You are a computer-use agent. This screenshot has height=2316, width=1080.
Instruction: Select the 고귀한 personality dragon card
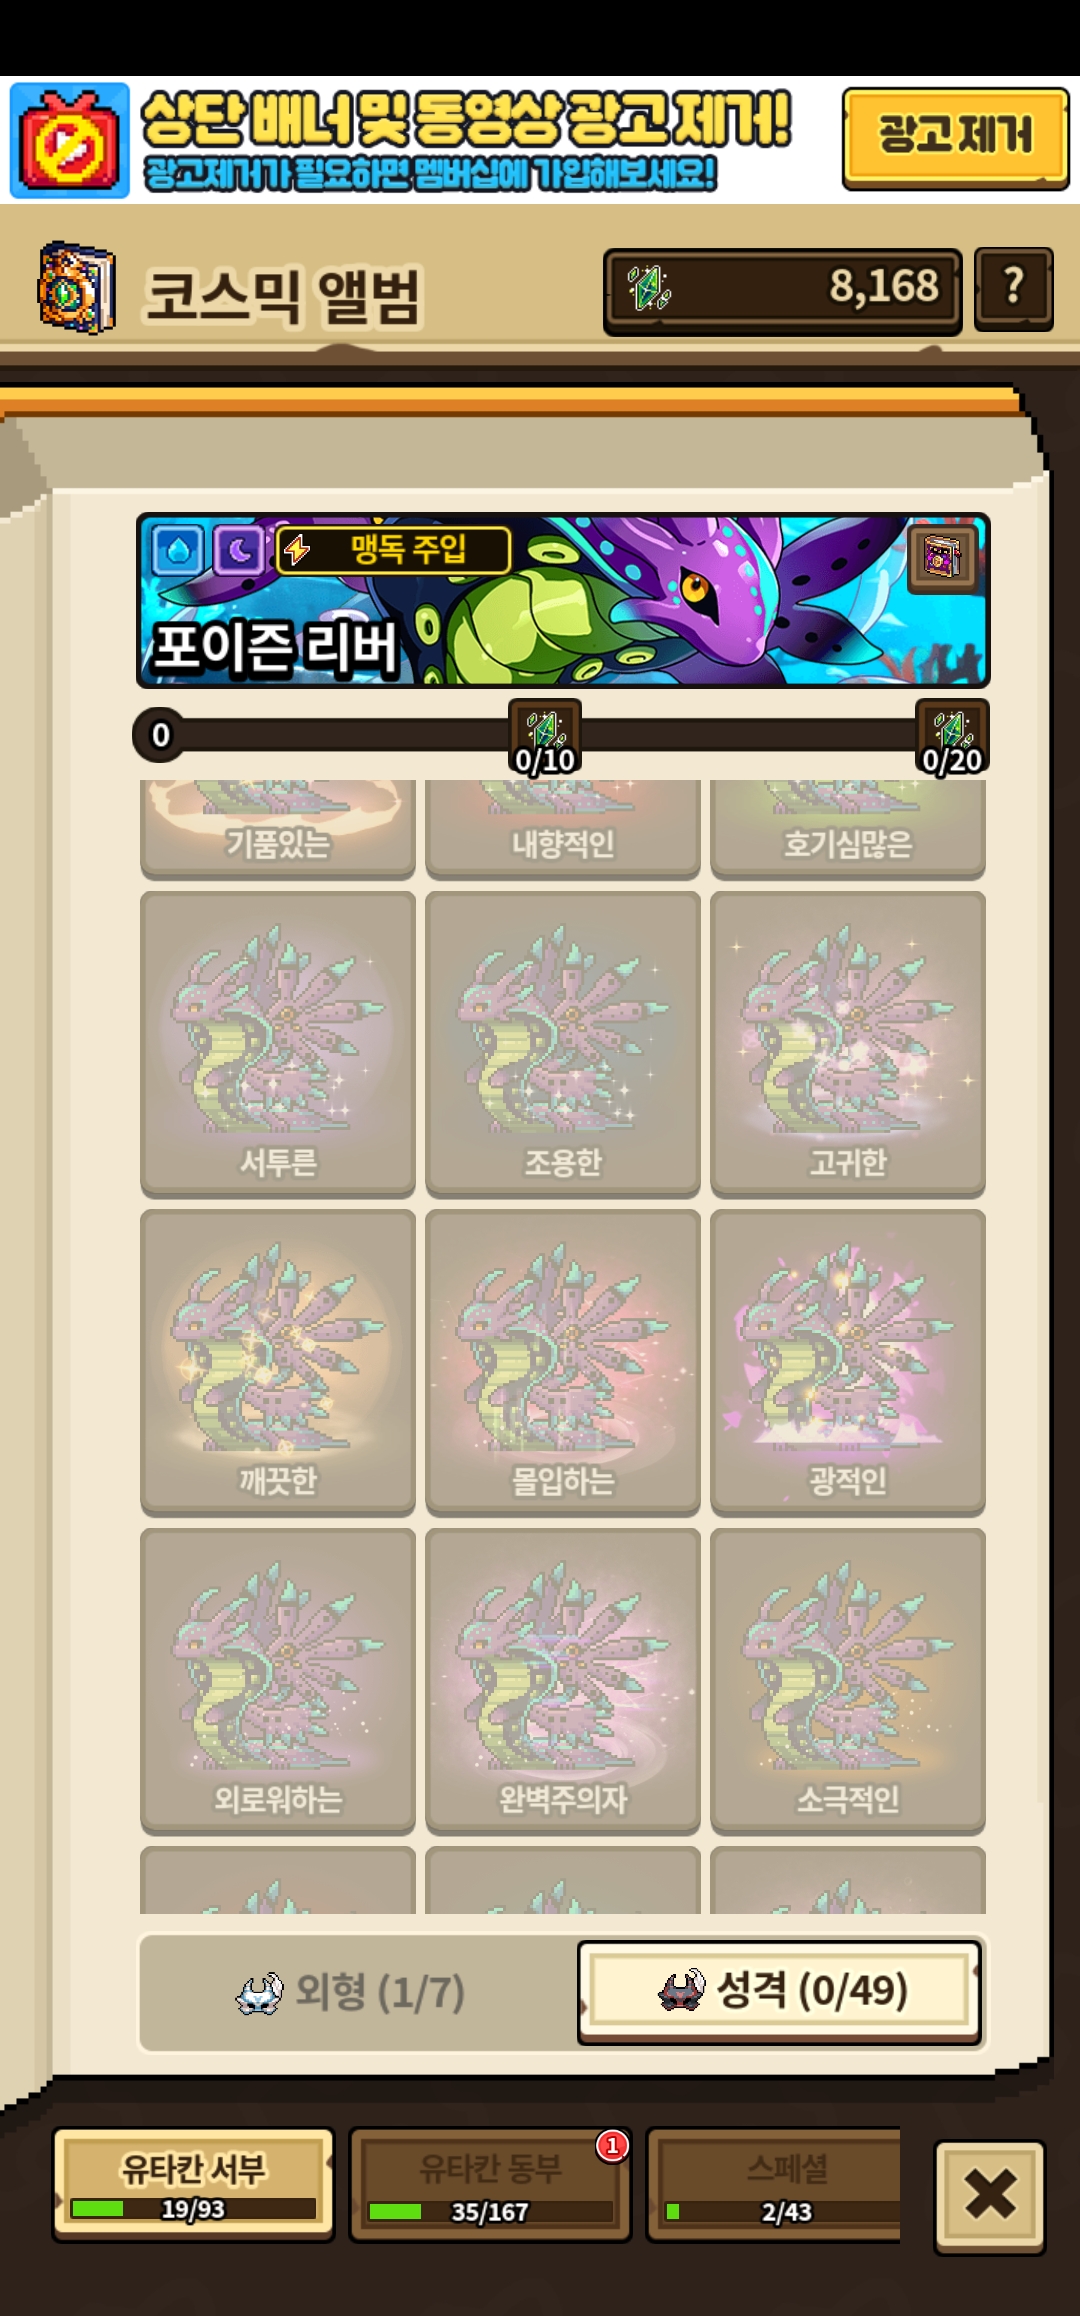(x=848, y=1044)
